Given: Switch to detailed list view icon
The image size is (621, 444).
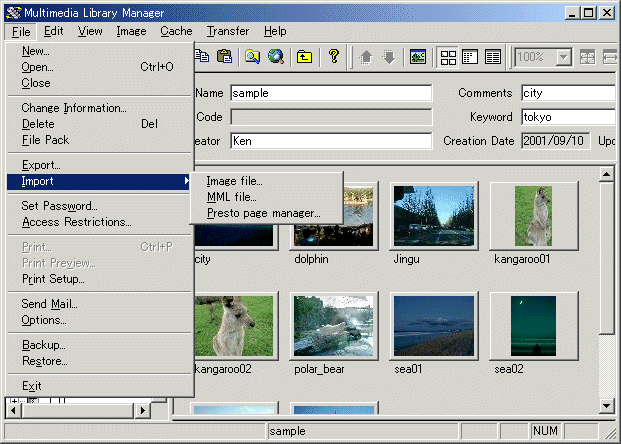Looking at the screenshot, I should [493, 57].
